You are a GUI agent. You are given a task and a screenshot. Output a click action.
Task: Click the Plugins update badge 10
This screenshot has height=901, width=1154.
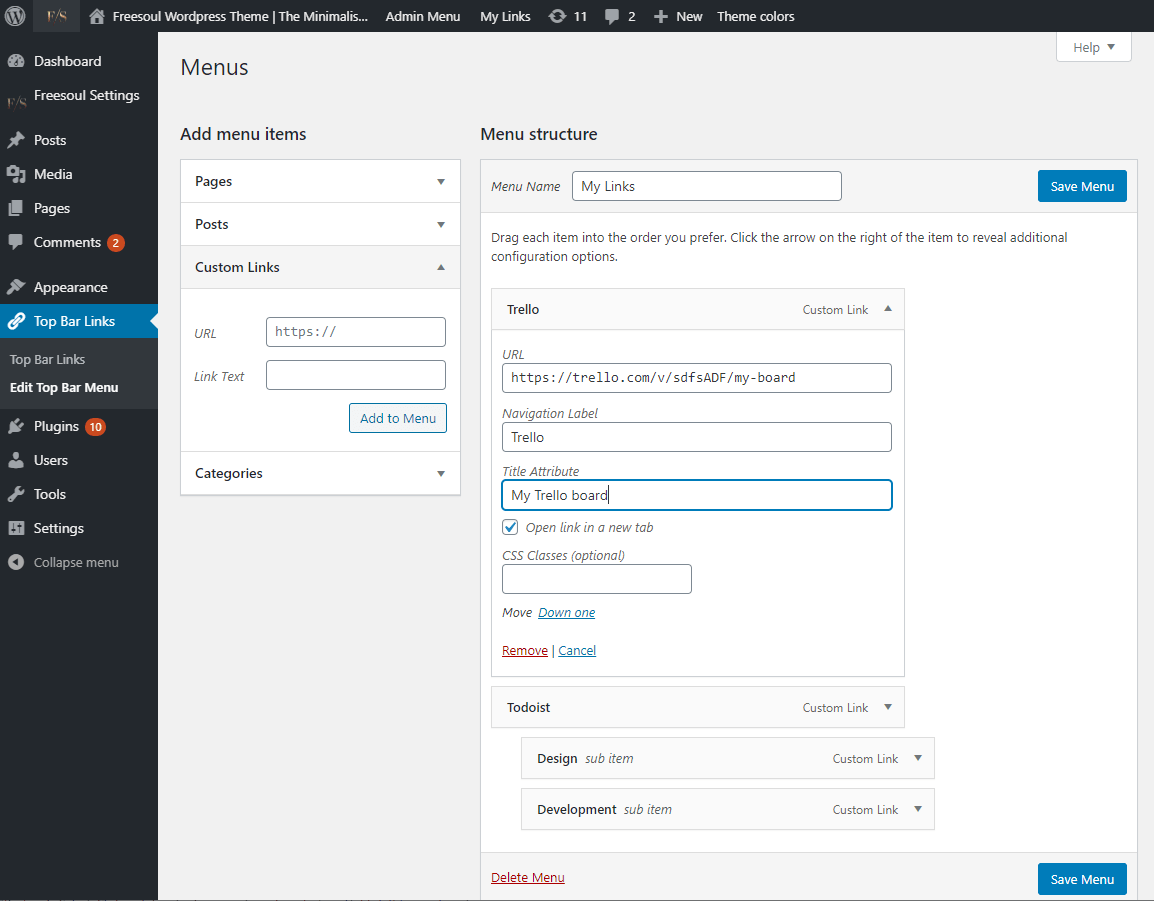(x=96, y=427)
